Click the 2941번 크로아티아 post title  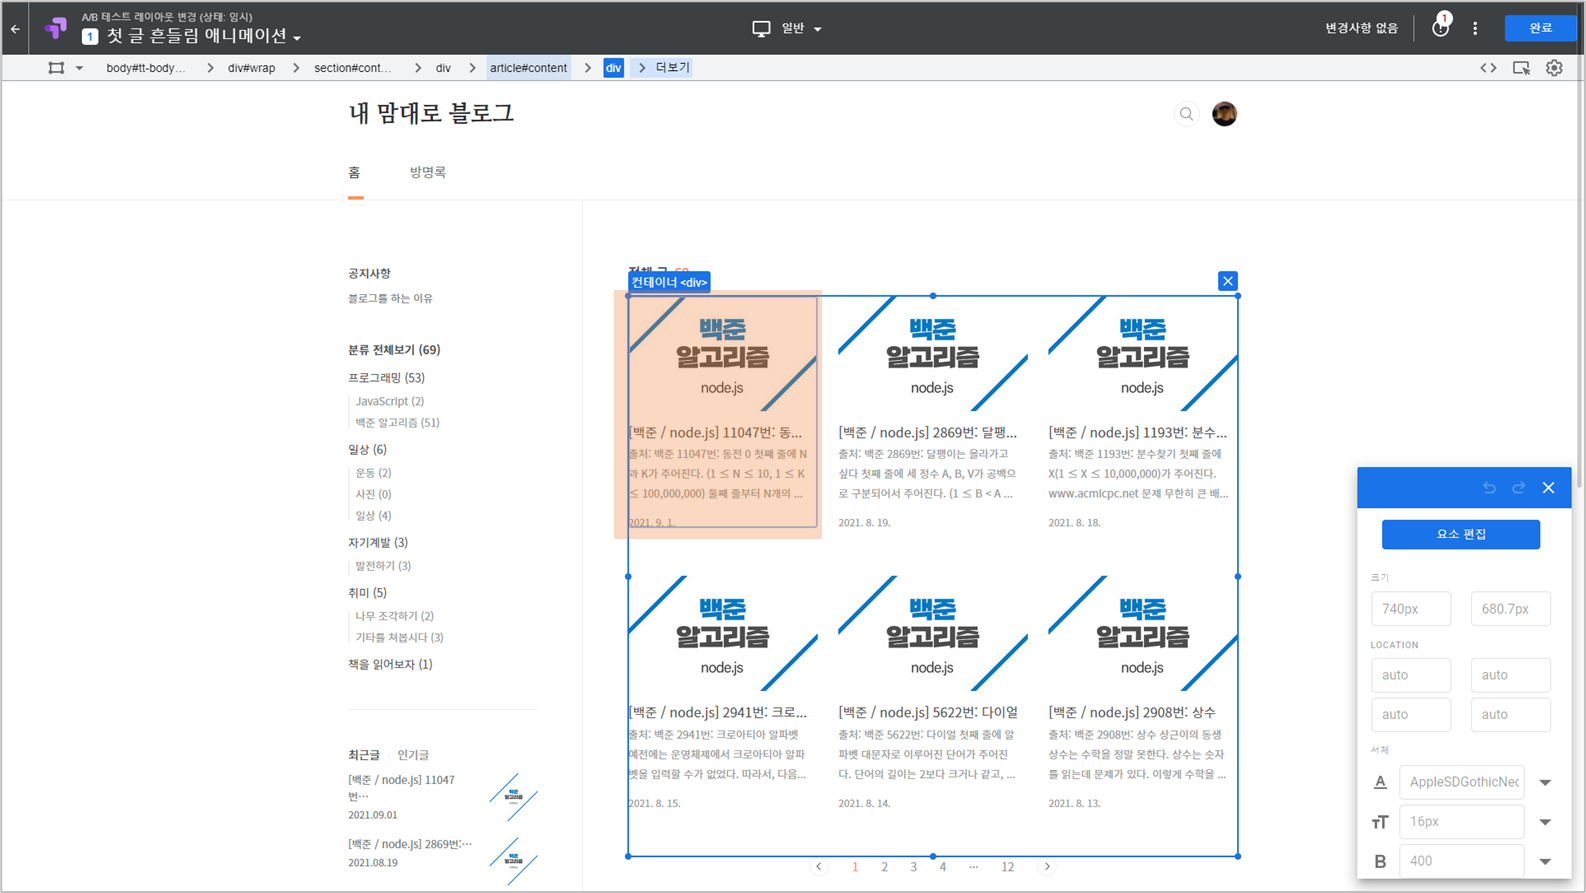coord(718,713)
